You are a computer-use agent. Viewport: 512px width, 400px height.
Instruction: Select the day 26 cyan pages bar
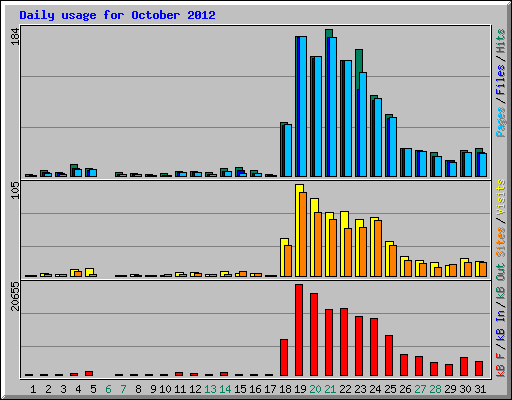click(408, 163)
